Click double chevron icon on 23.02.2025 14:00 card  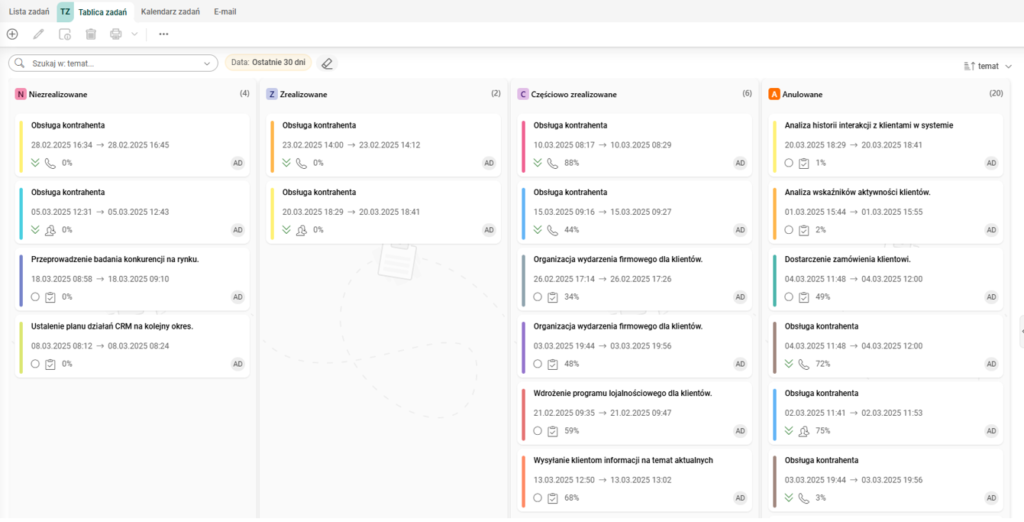tap(287, 163)
